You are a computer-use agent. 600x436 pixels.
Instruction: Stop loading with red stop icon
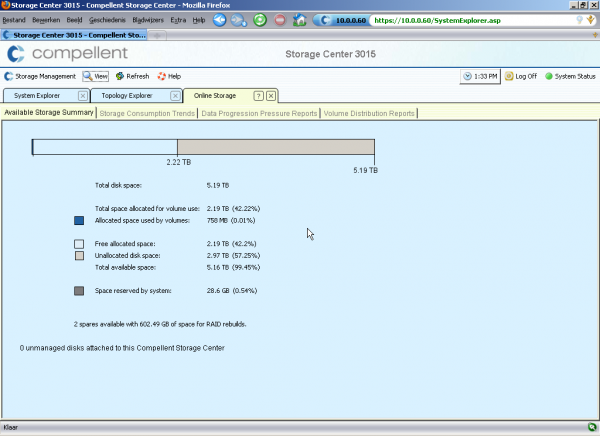pos(280,20)
